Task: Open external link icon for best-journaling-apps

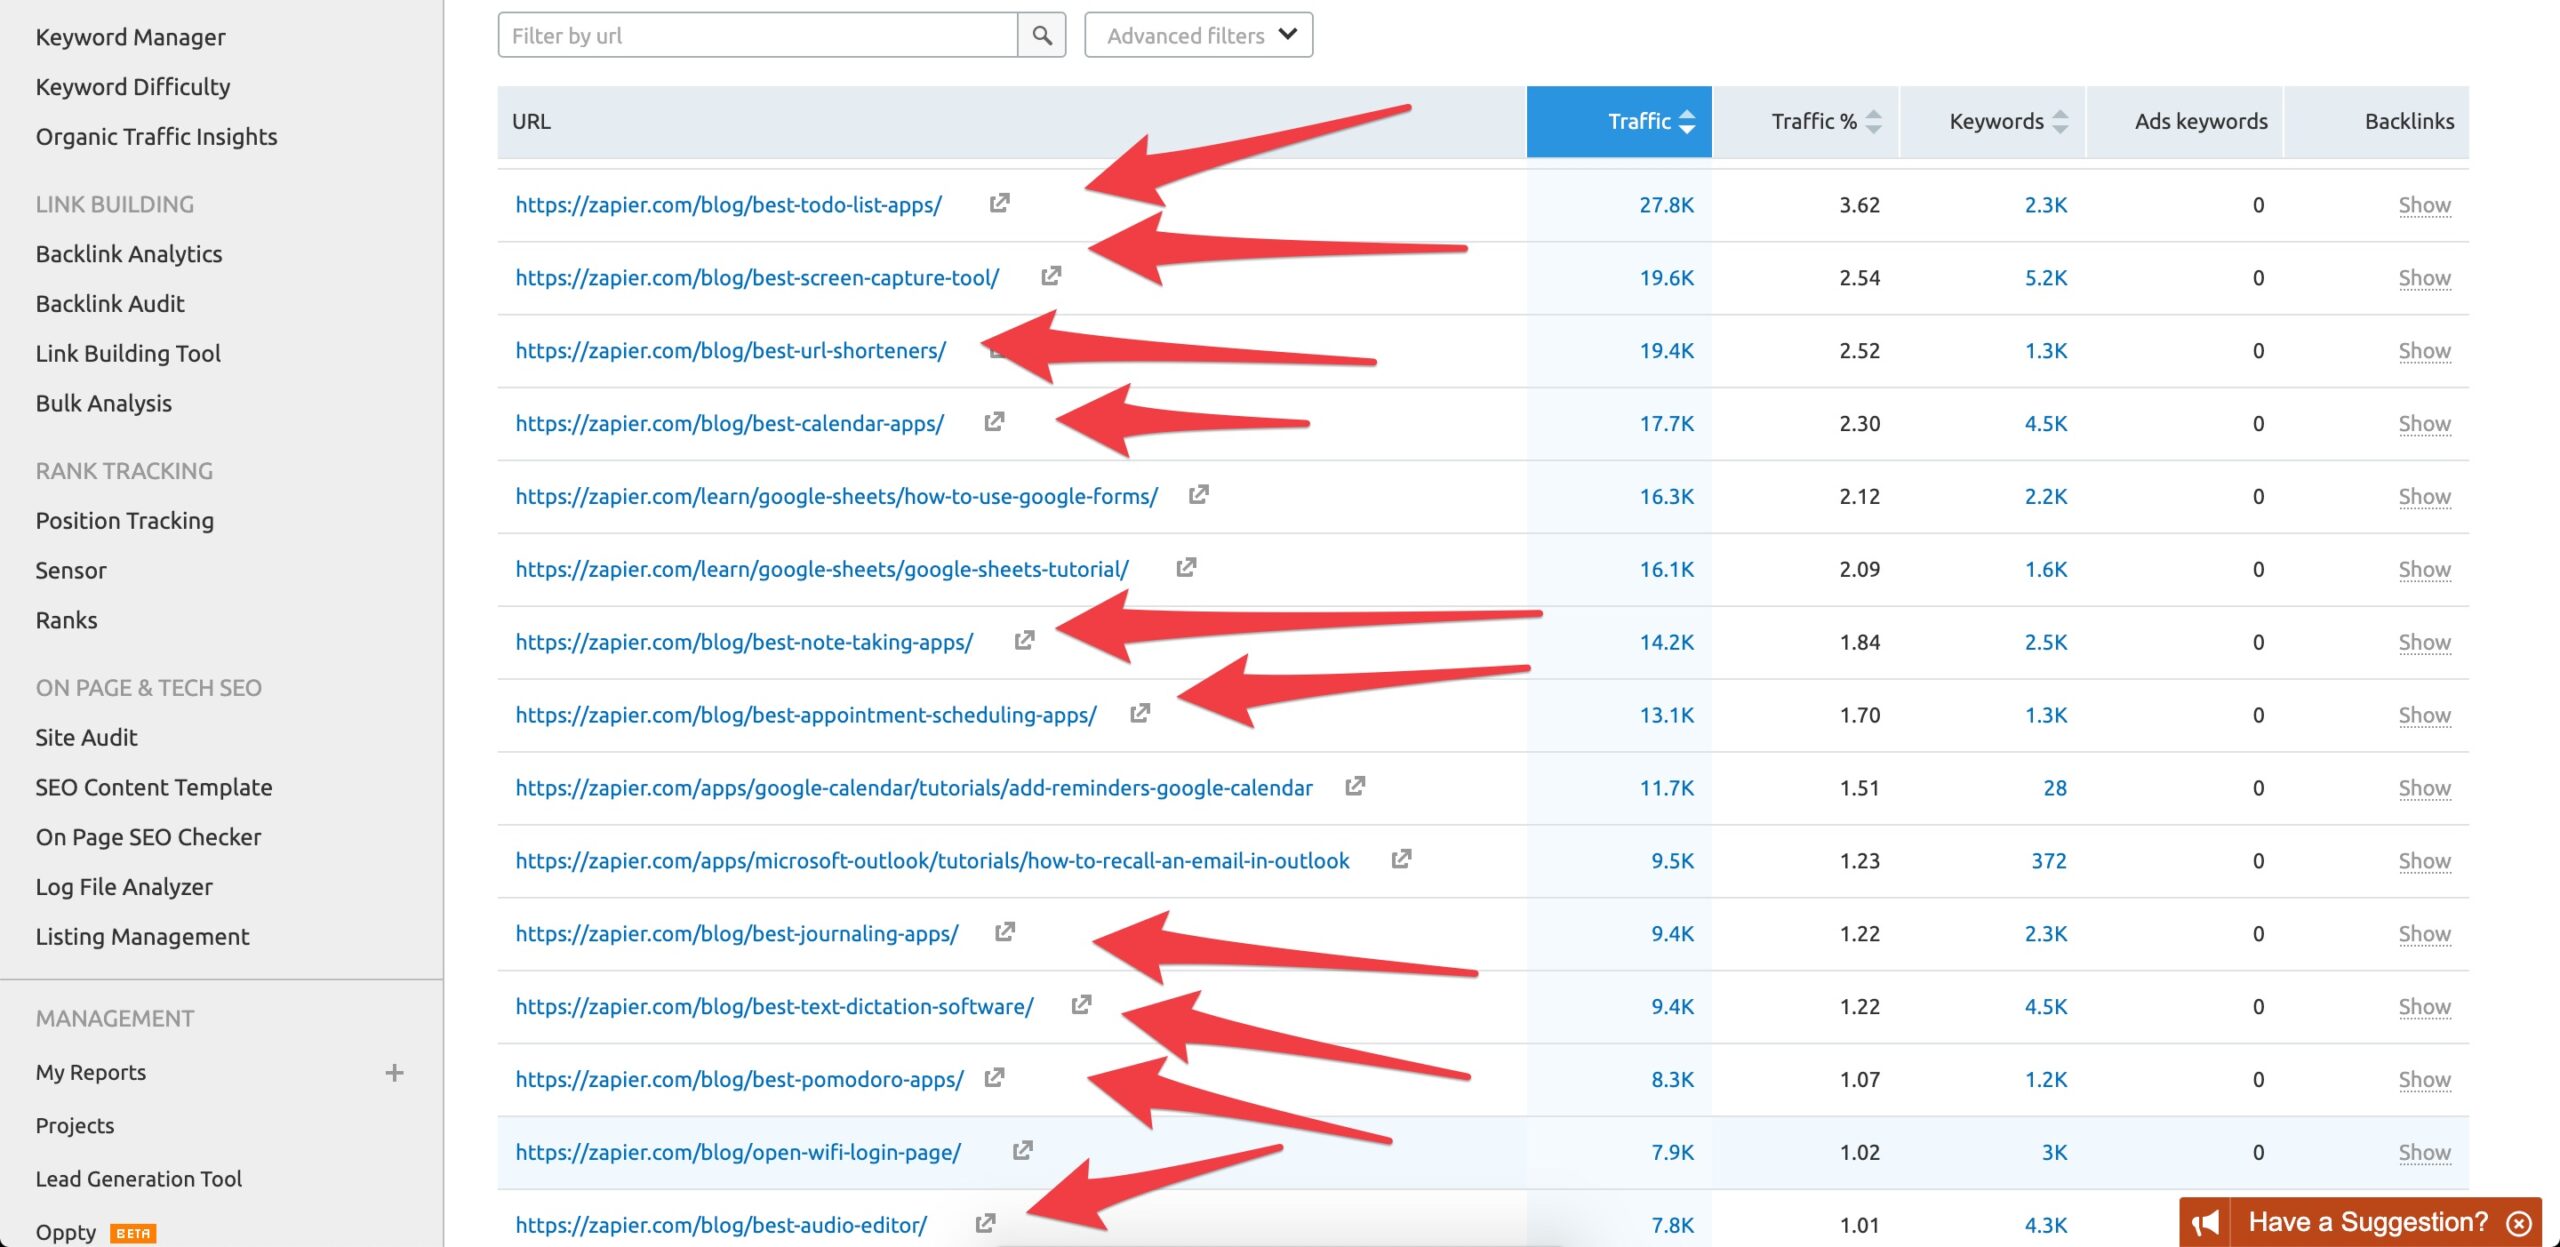Action: [x=1004, y=931]
